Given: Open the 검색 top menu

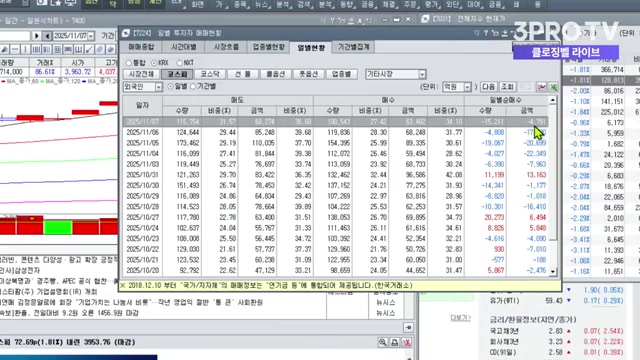Looking at the screenshot, I should coord(304,4).
